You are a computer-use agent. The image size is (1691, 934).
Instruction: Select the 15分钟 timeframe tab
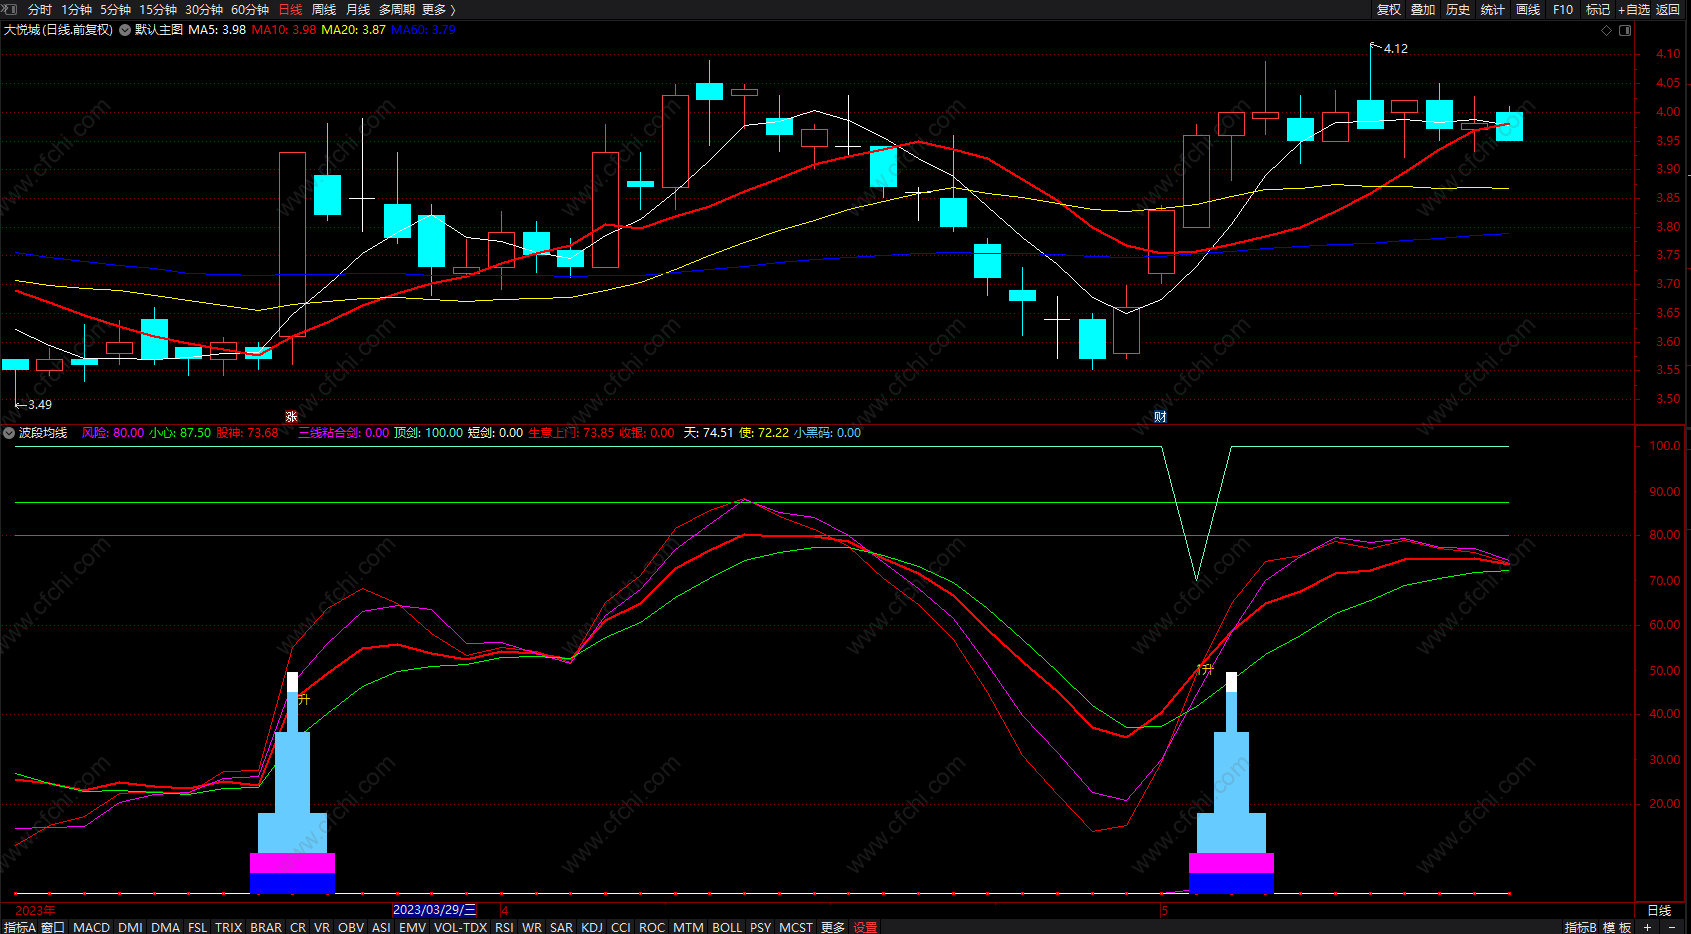tap(158, 9)
